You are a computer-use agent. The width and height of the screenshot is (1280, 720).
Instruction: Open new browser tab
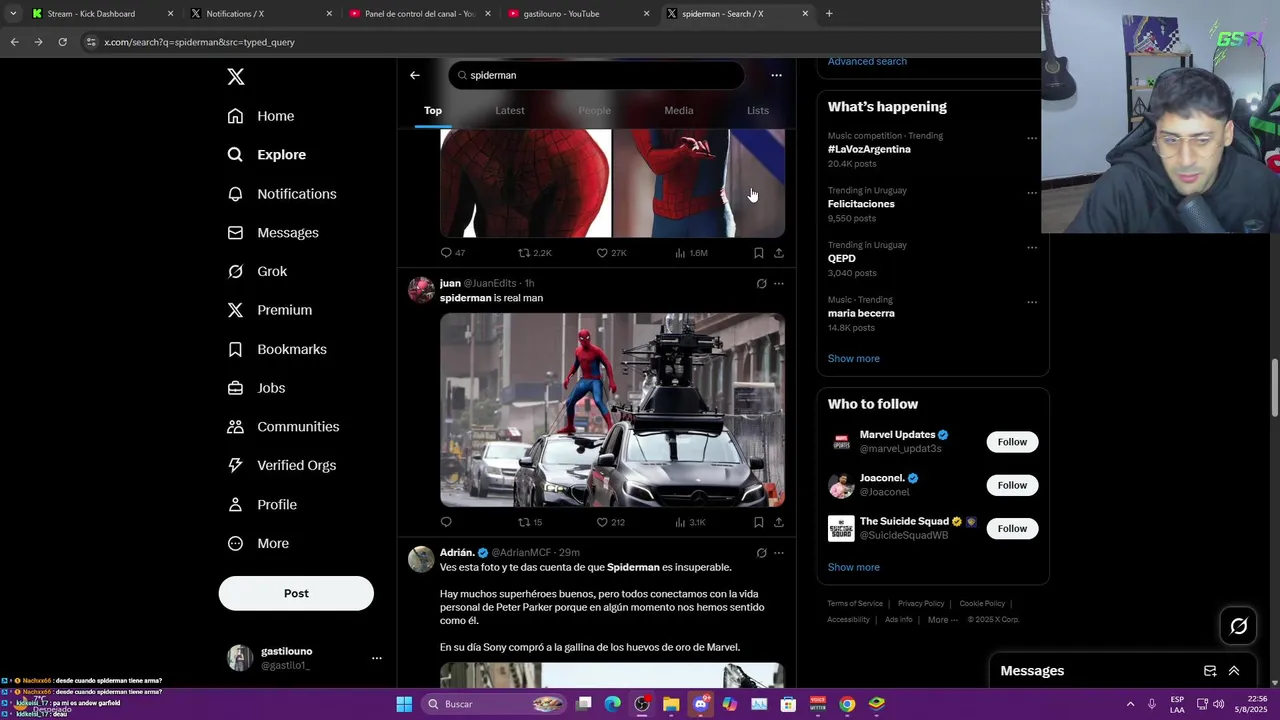coord(829,14)
